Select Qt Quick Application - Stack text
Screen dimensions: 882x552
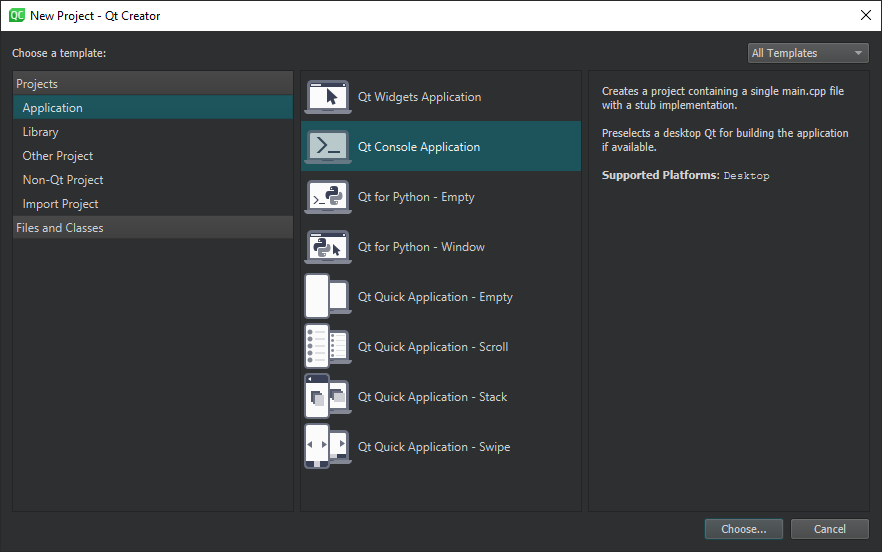pyautogui.click(x=433, y=397)
